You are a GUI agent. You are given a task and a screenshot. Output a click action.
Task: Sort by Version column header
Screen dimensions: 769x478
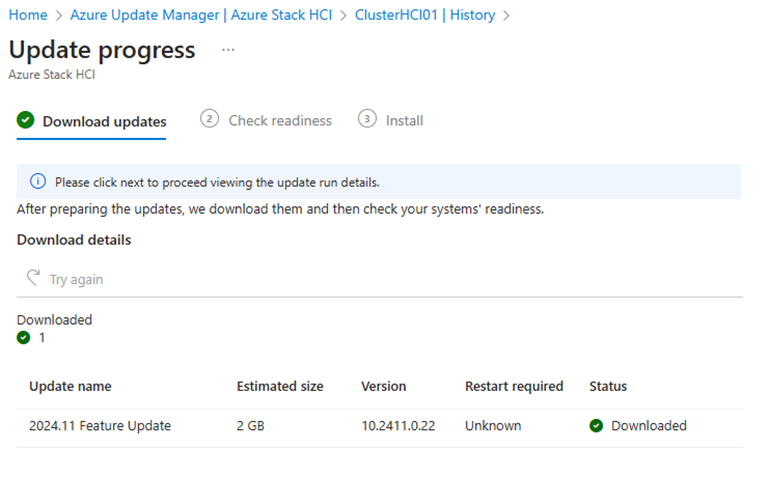384,386
